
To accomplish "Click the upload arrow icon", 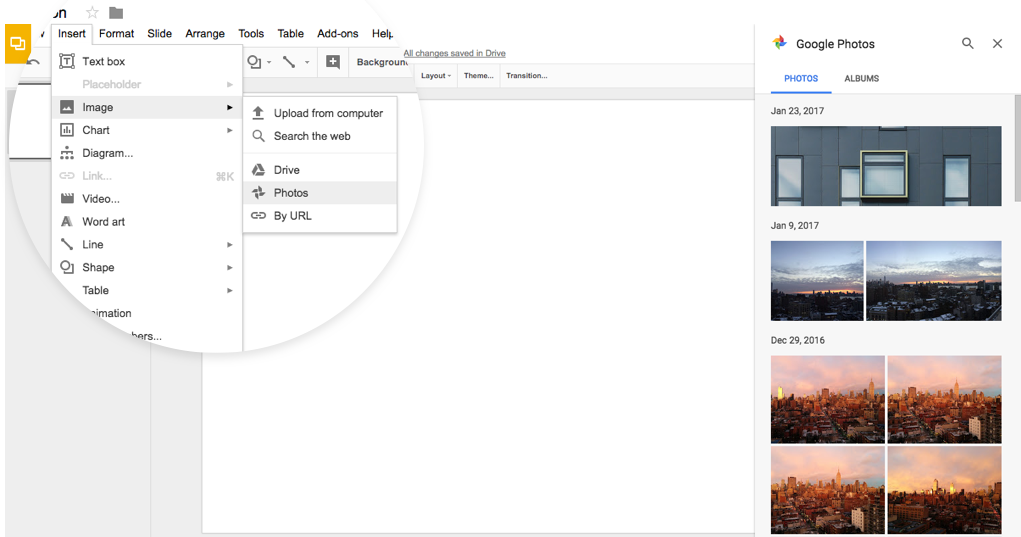I will (259, 113).
